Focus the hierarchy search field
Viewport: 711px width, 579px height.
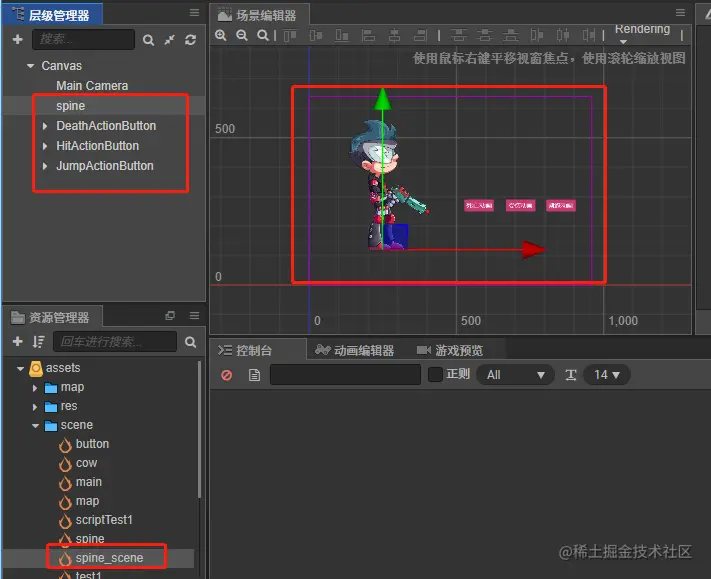coord(83,39)
